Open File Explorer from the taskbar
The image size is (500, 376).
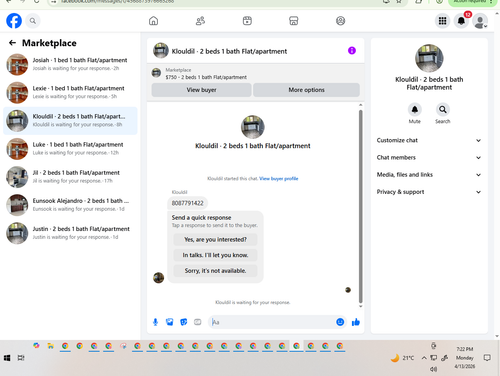coord(51,346)
